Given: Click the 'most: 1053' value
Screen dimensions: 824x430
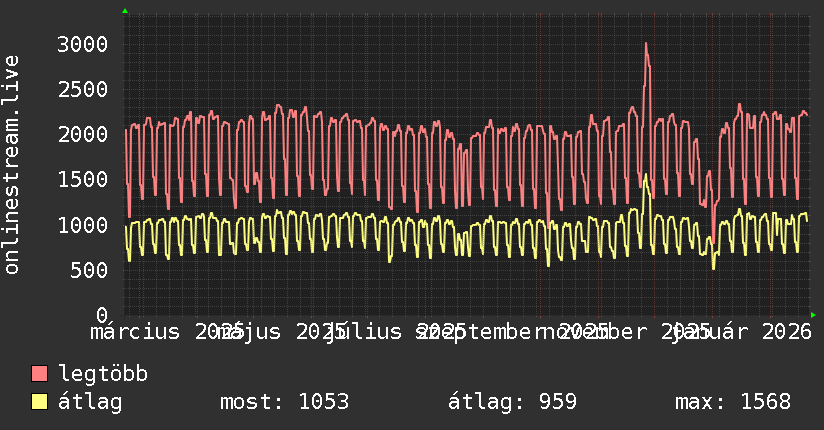Looking at the screenshot, I should click(284, 402).
